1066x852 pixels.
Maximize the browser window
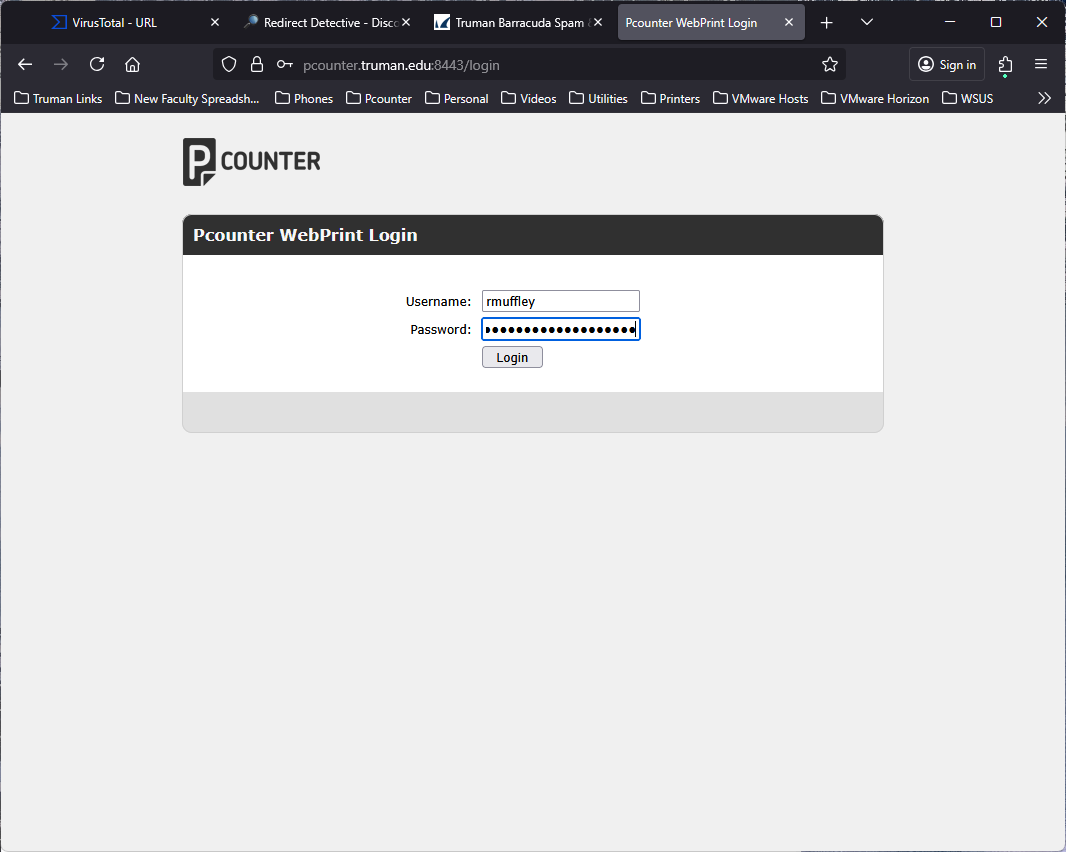coord(996,22)
